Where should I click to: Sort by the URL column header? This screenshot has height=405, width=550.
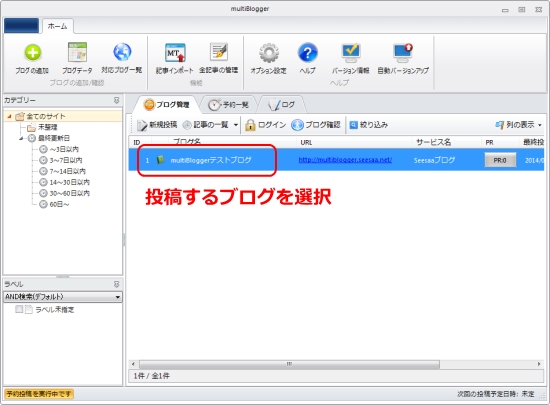[306, 142]
